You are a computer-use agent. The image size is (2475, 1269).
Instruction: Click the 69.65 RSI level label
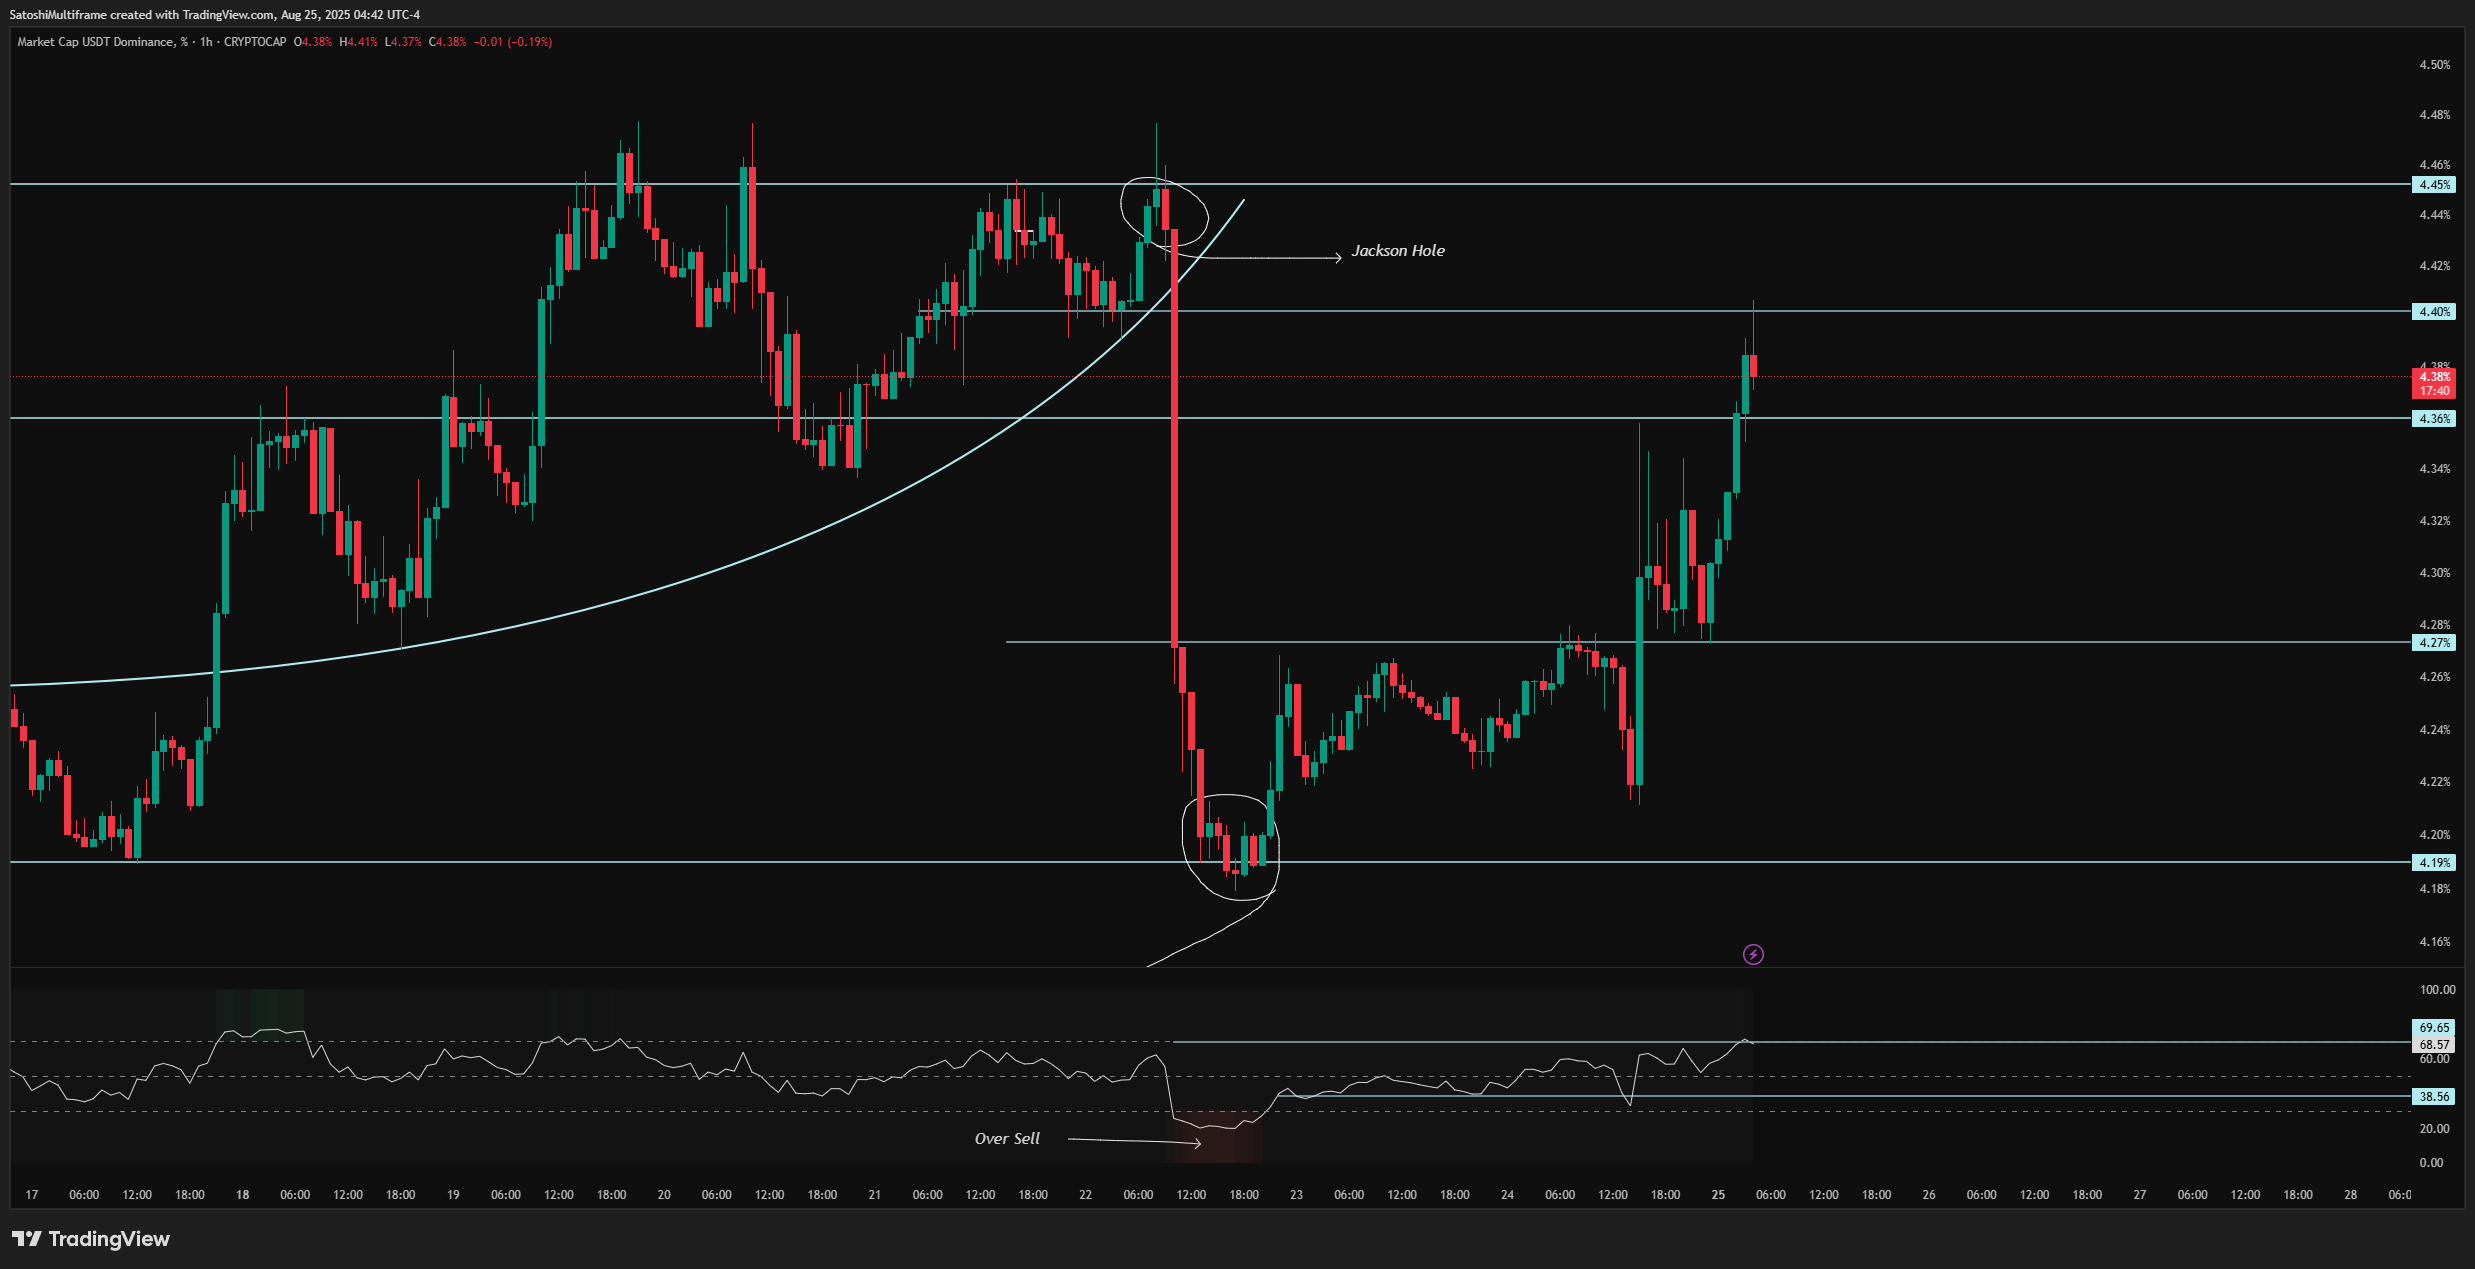(x=2434, y=1028)
